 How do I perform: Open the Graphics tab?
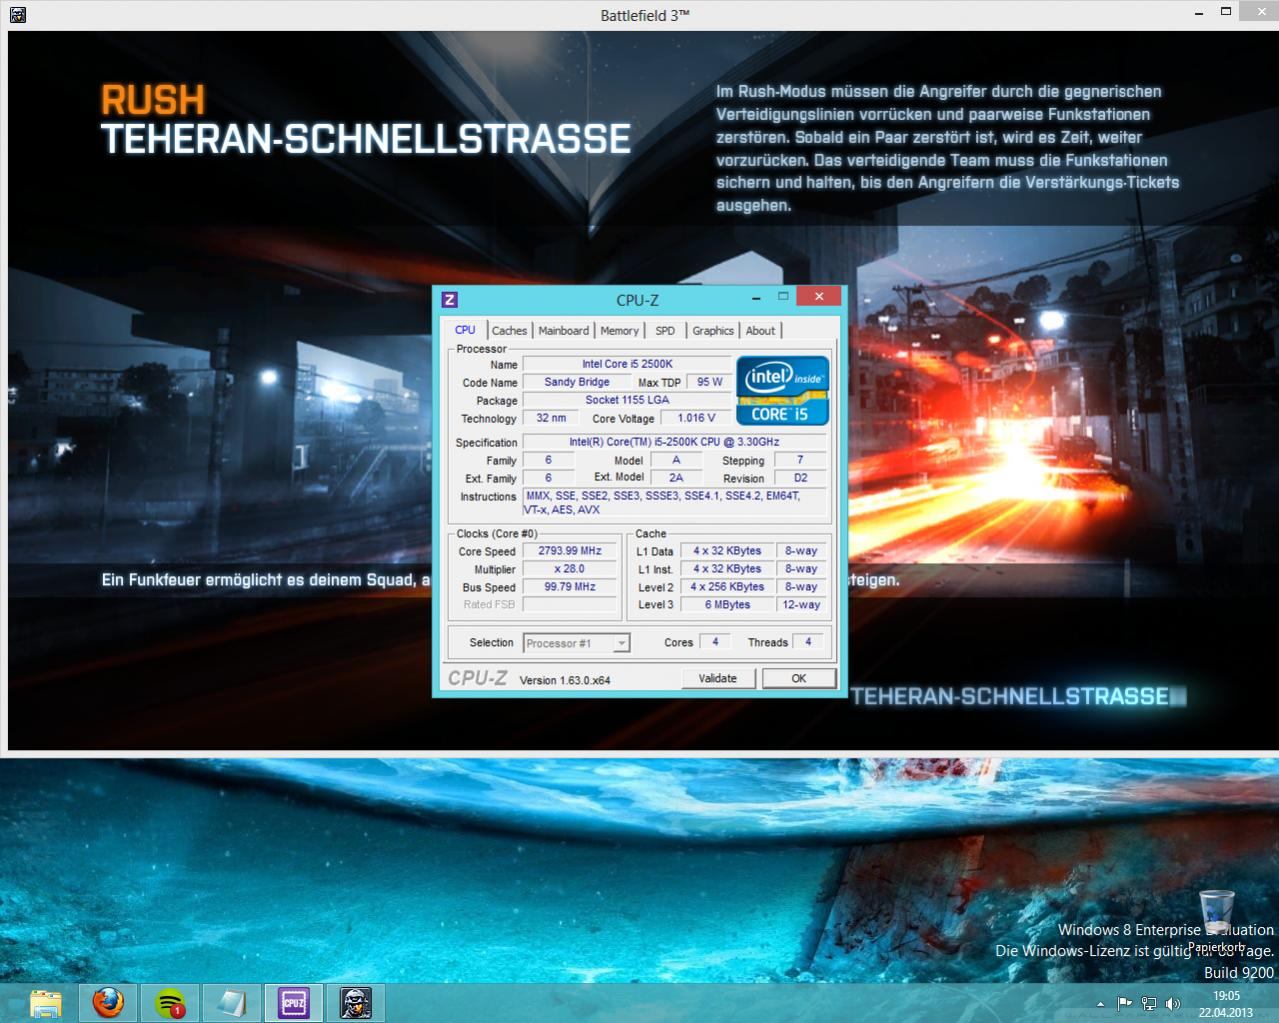coord(713,331)
